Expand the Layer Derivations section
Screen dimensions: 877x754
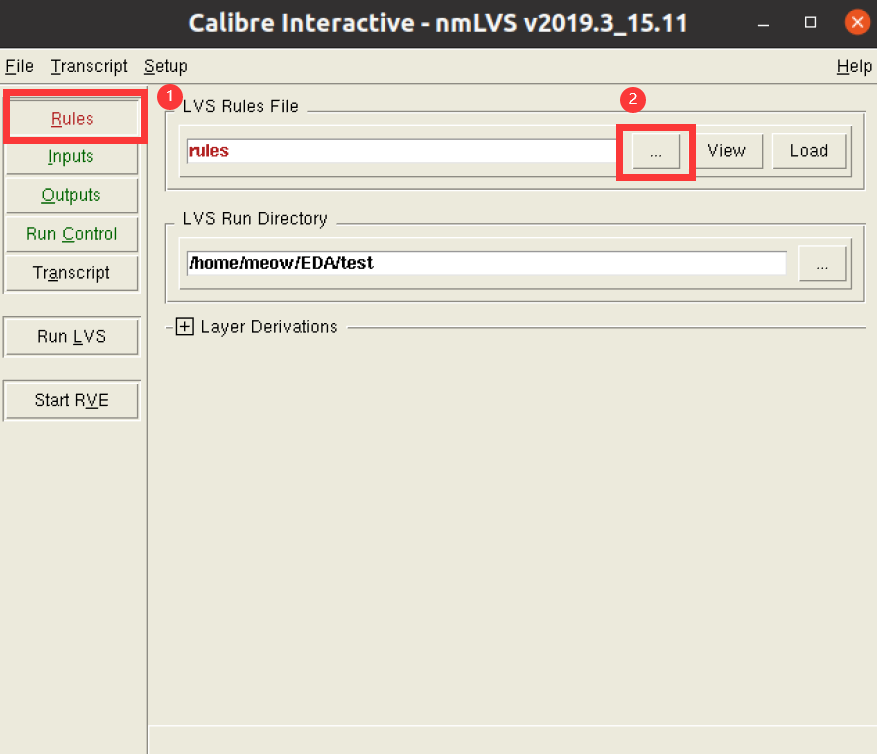click(184, 326)
